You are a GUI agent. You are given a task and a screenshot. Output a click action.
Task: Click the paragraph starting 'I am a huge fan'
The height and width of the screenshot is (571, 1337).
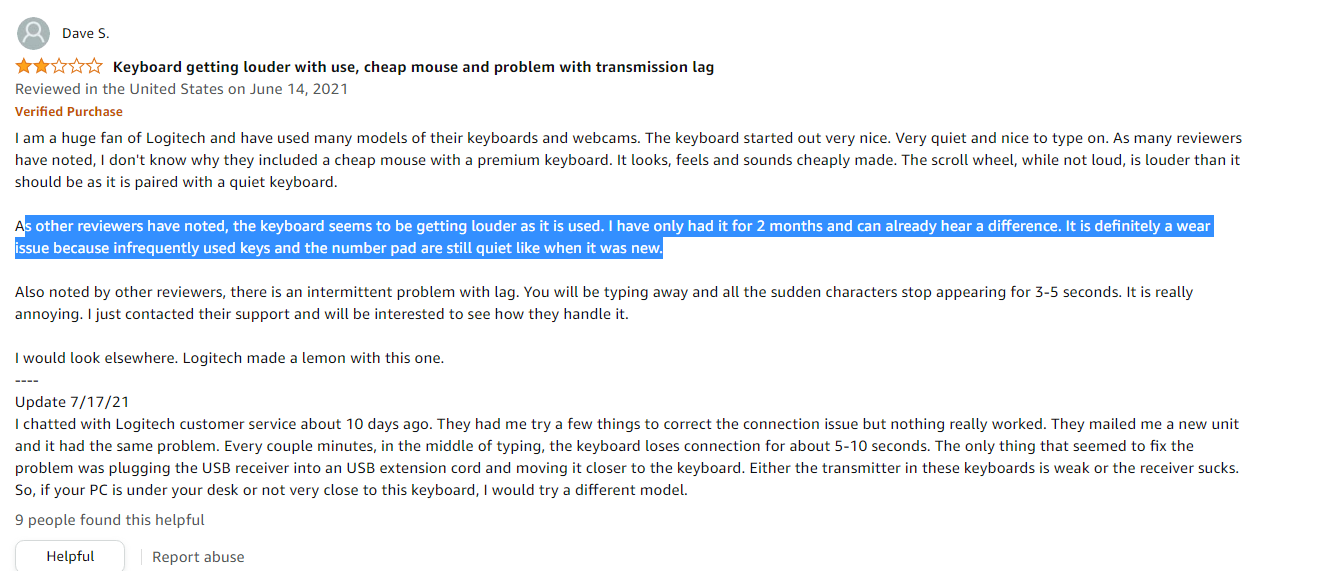pyautogui.click(x=628, y=160)
